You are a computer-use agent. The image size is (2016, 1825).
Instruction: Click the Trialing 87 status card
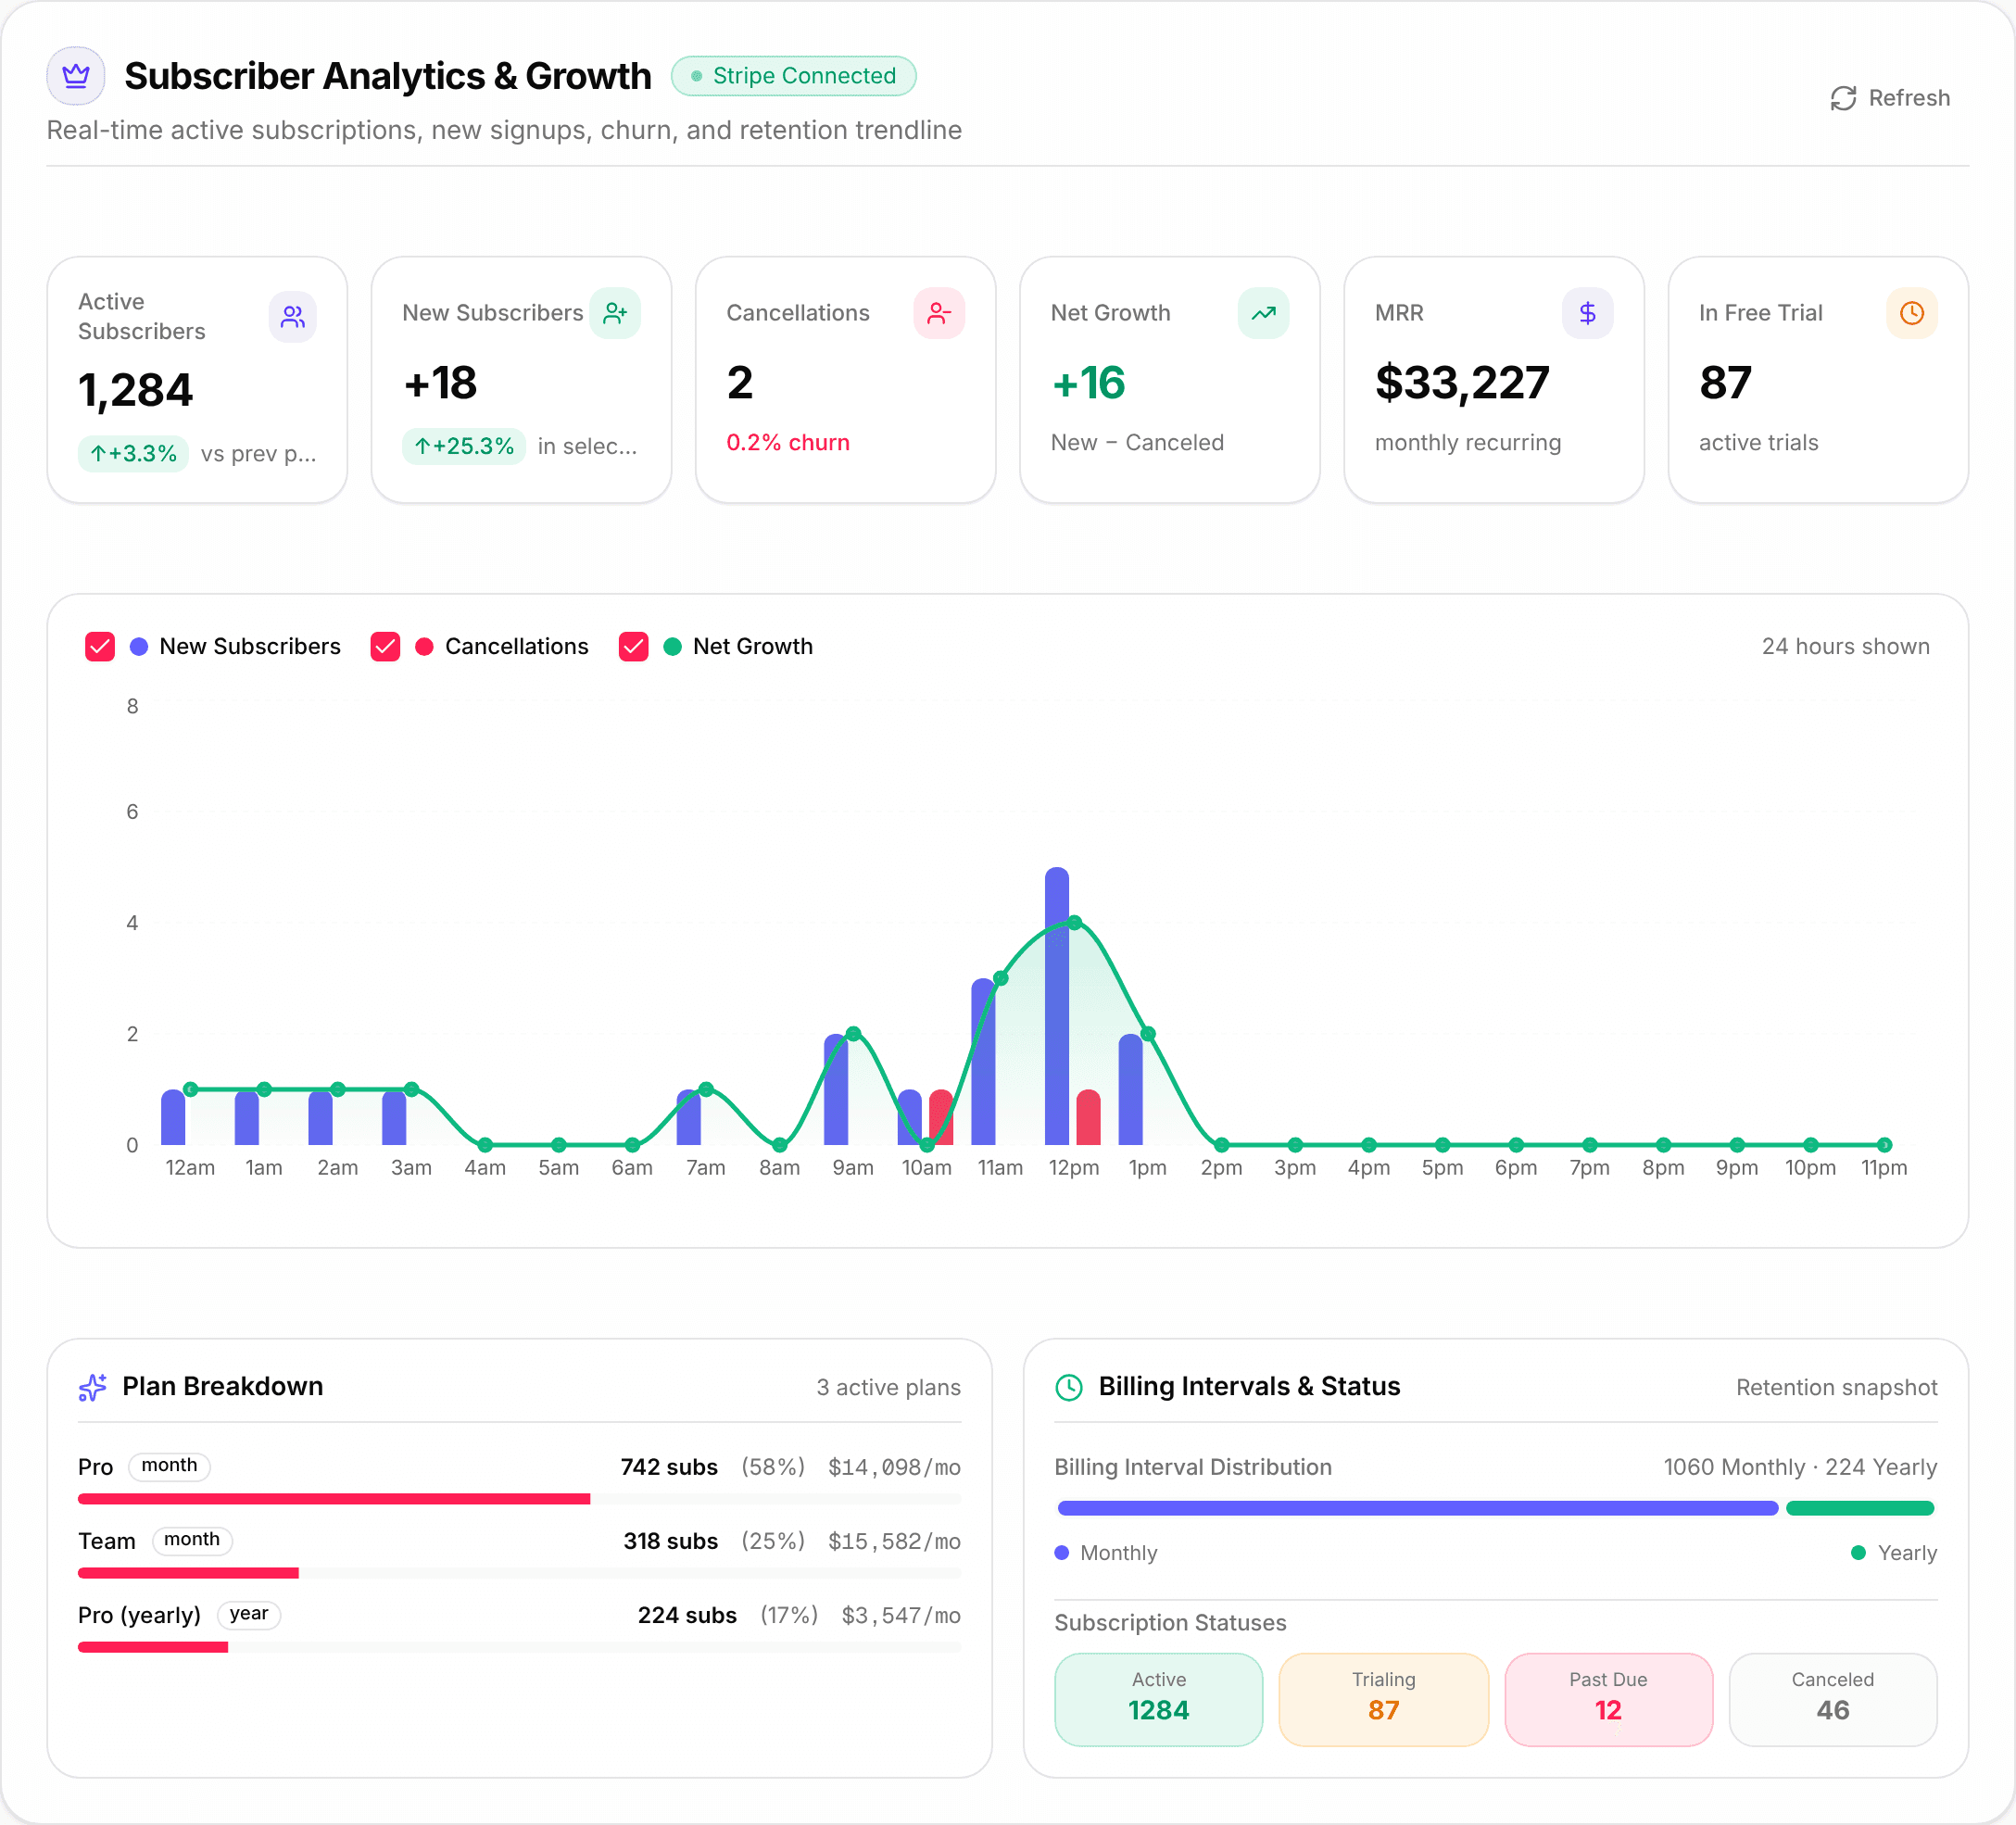coord(1383,1700)
